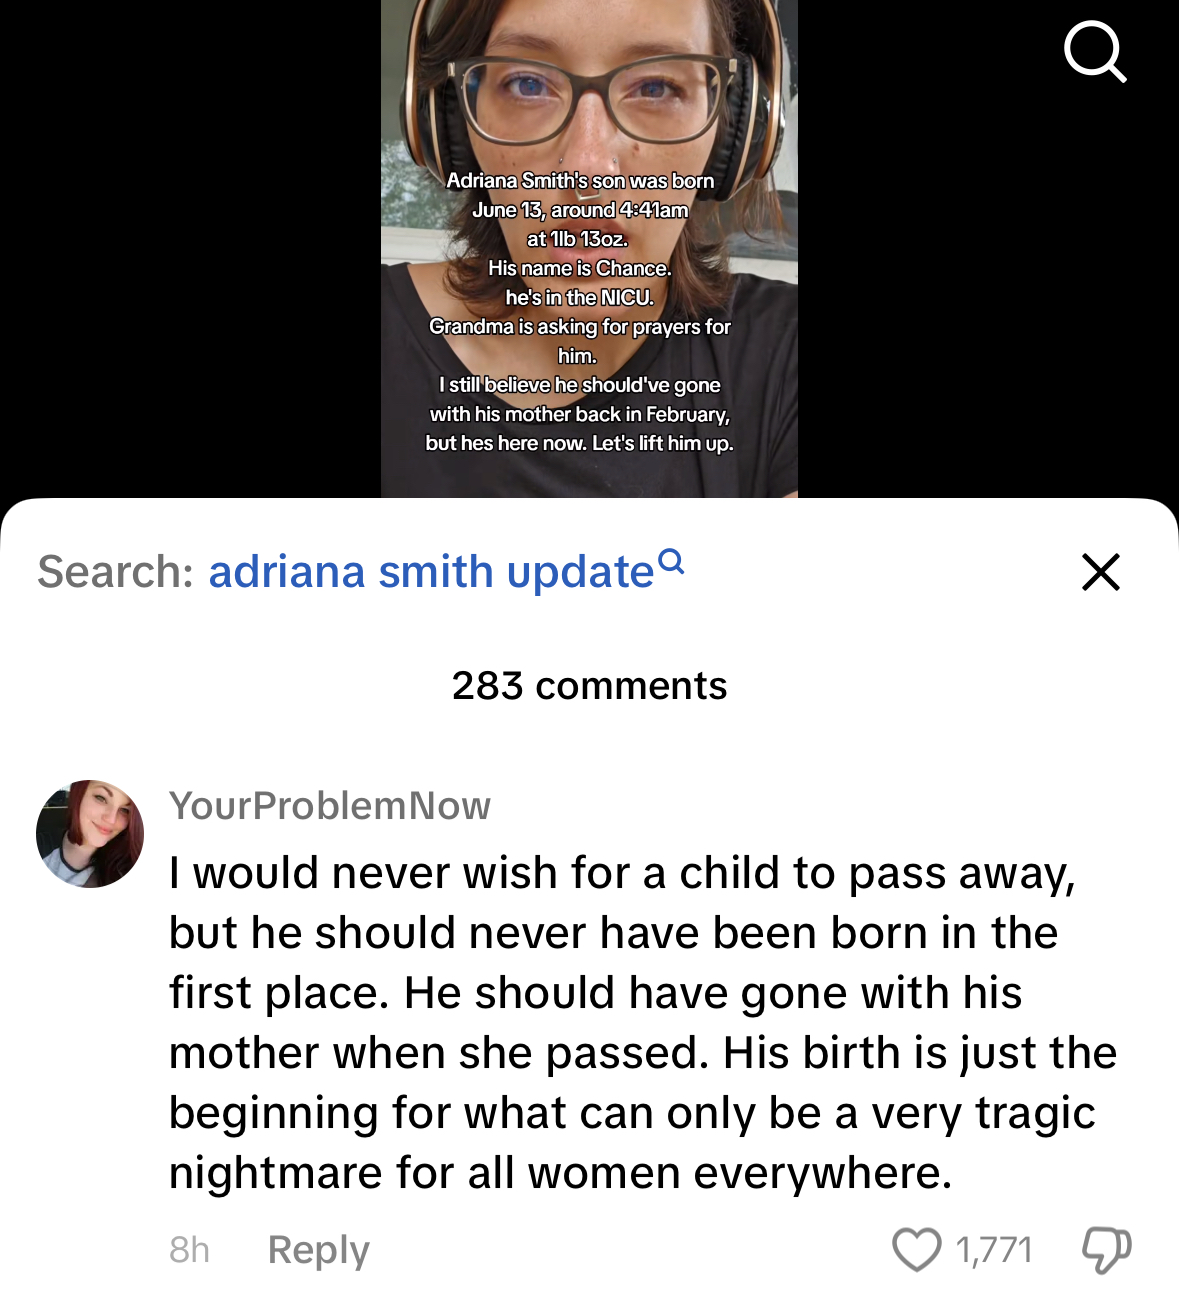Open the YourProblemNow username link

[330, 806]
